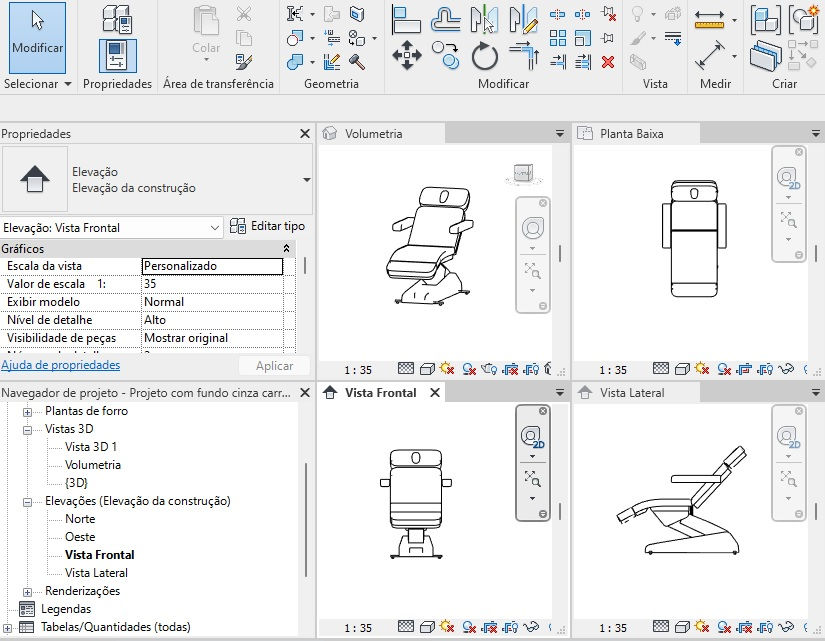Screen dimensions: 825x641
Task: Close the Vista Frontal view tab
Action: [x=435, y=393]
